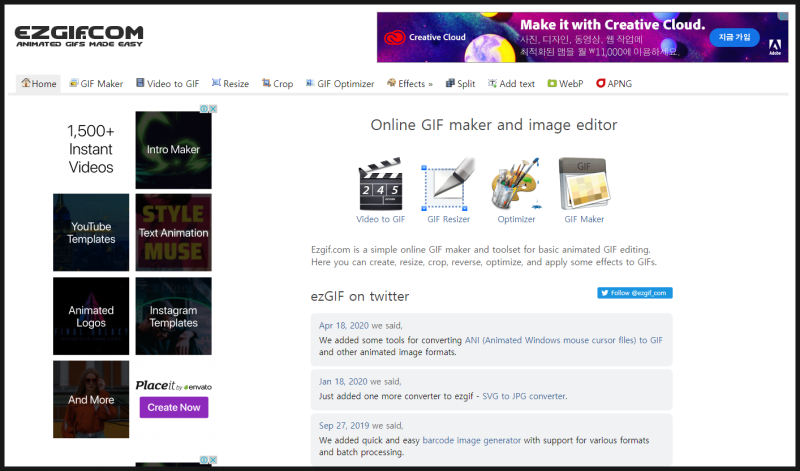The image size is (800, 471).
Task: Click the Video to GIF text link
Action: (x=381, y=219)
